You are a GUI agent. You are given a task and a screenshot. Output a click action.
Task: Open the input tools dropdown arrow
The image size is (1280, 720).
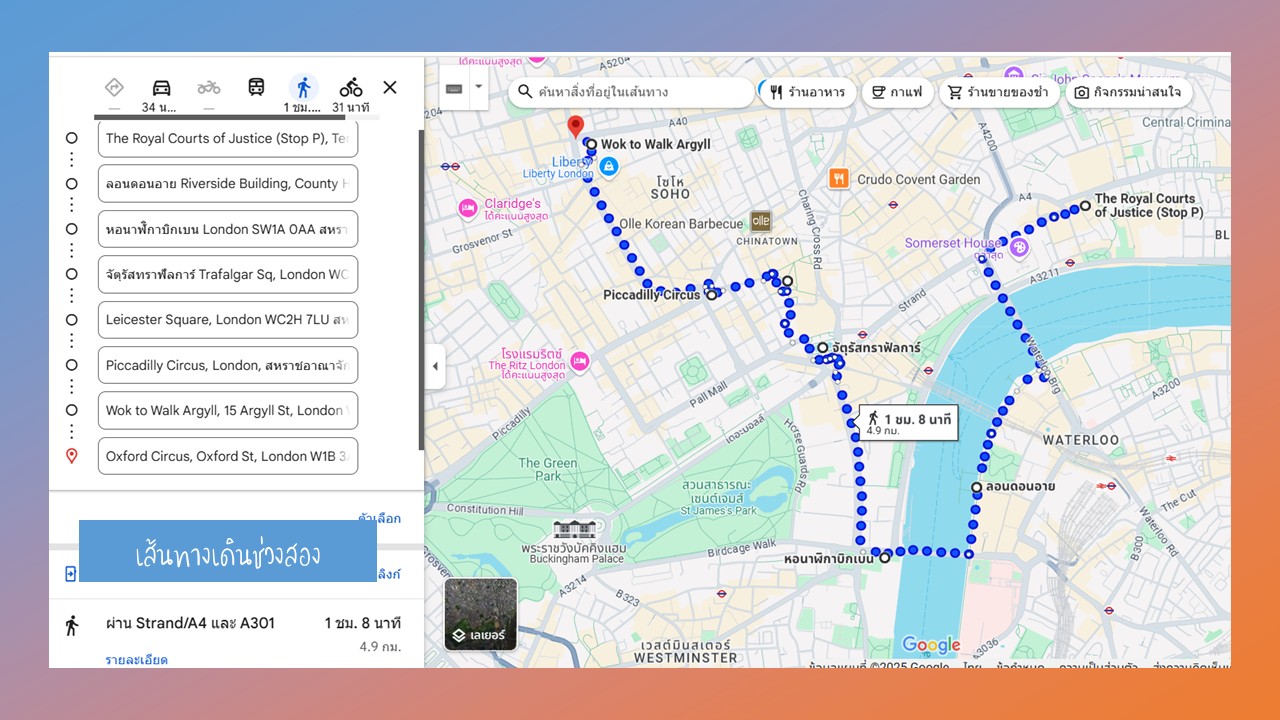478,87
